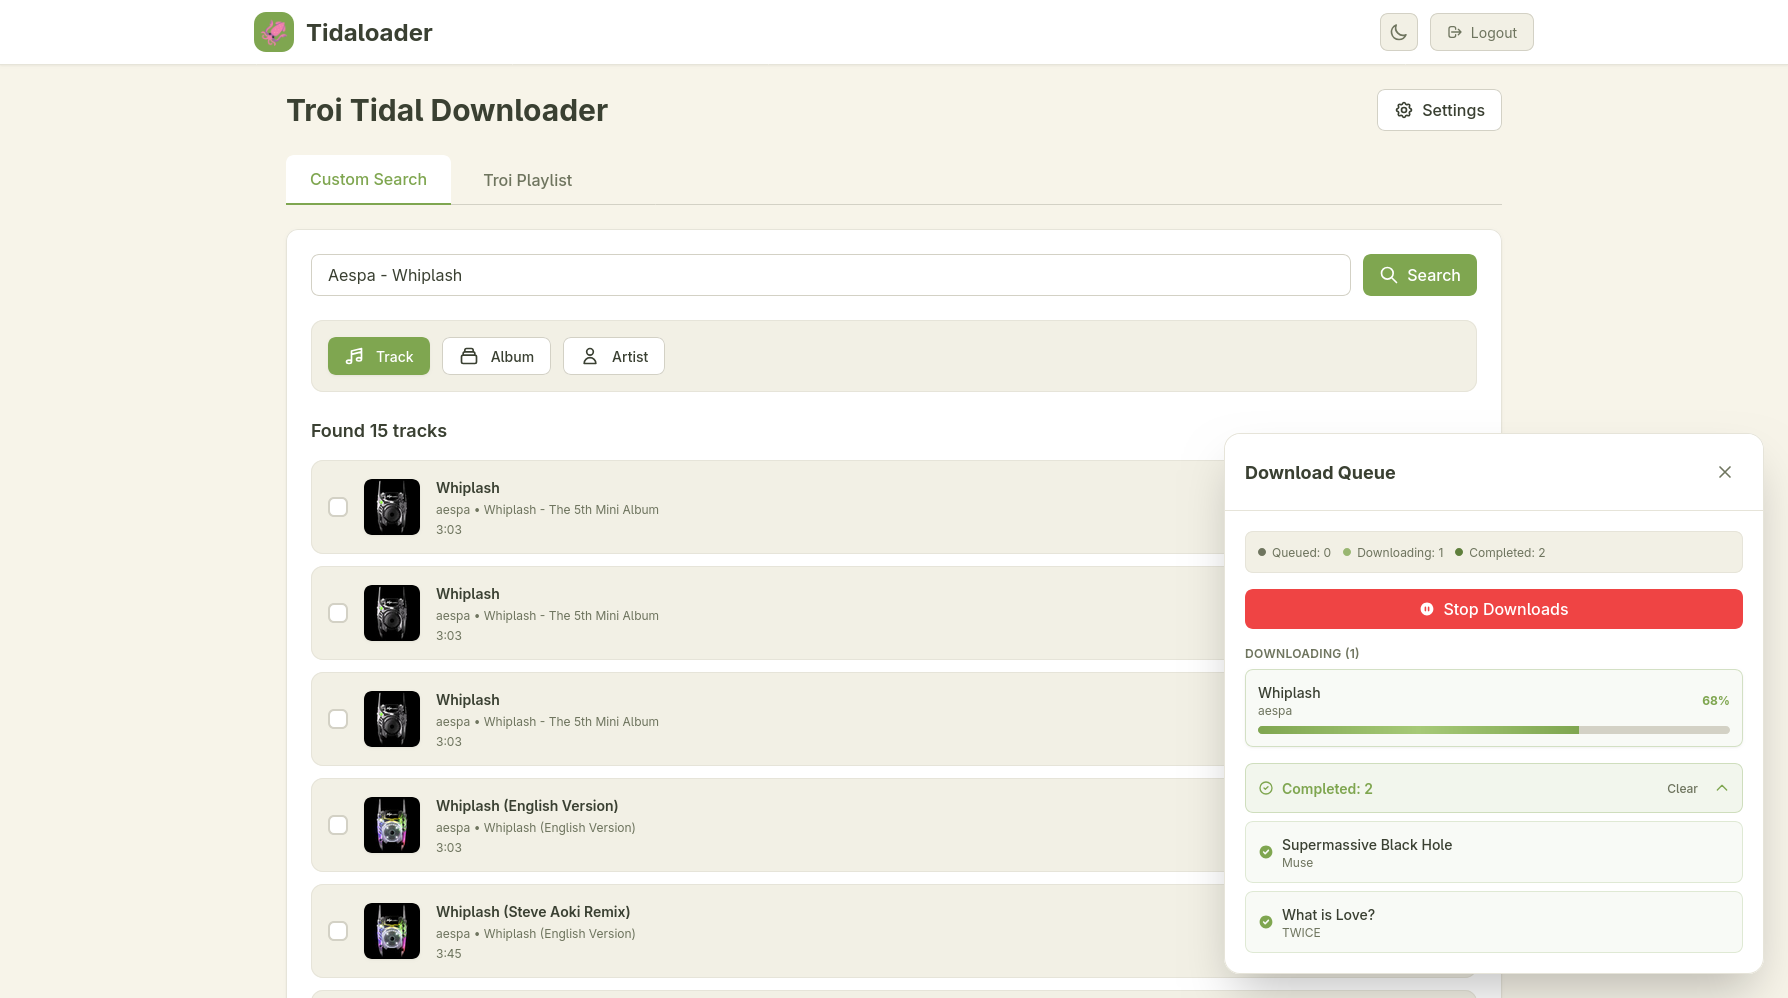Click the "Found 15 tracks" results heading
Viewport: 1788px width, 998px height.
pos(379,431)
